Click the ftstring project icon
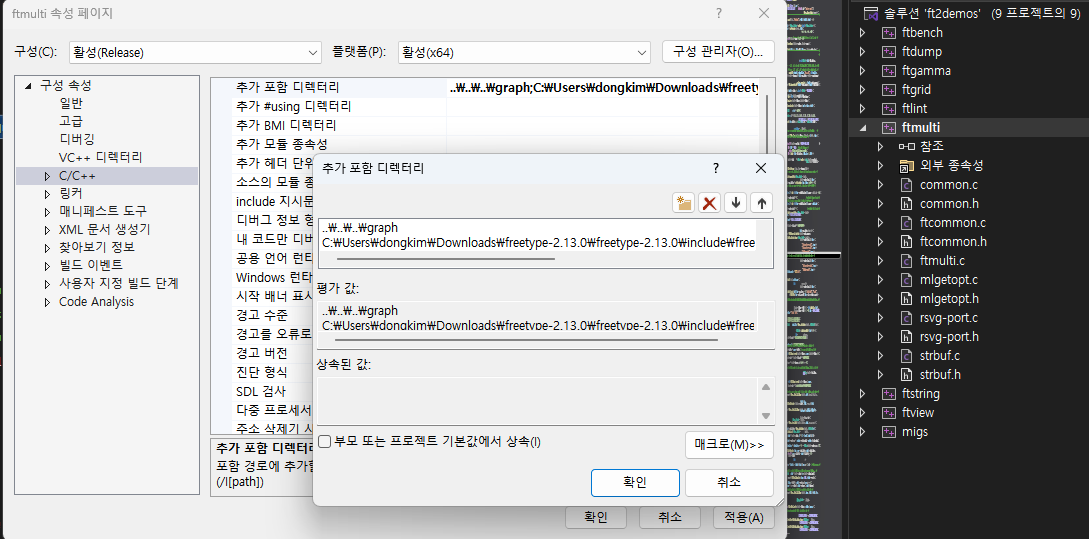This screenshot has height=539, width=1089. (x=889, y=394)
